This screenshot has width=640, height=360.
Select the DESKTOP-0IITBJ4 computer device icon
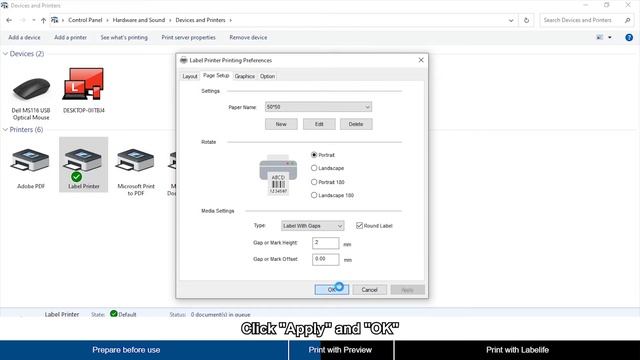click(84, 91)
